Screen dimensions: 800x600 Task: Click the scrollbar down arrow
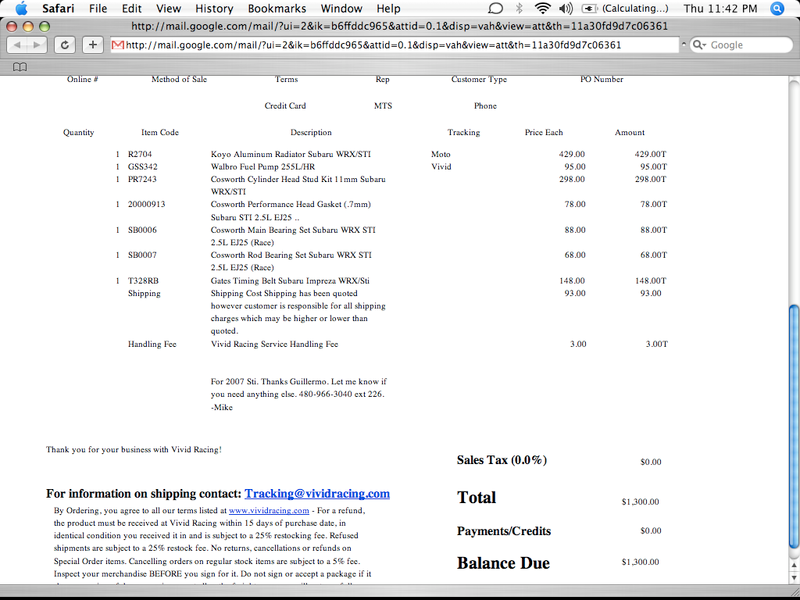[793, 577]
